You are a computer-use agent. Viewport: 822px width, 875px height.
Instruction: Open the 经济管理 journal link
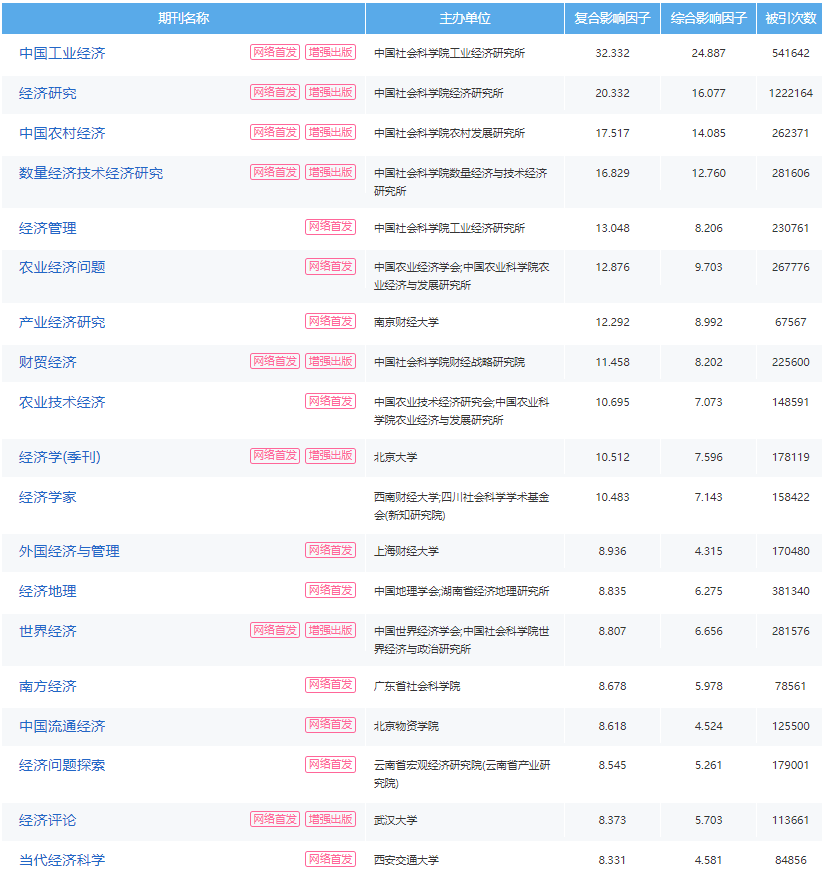(47, 228)
